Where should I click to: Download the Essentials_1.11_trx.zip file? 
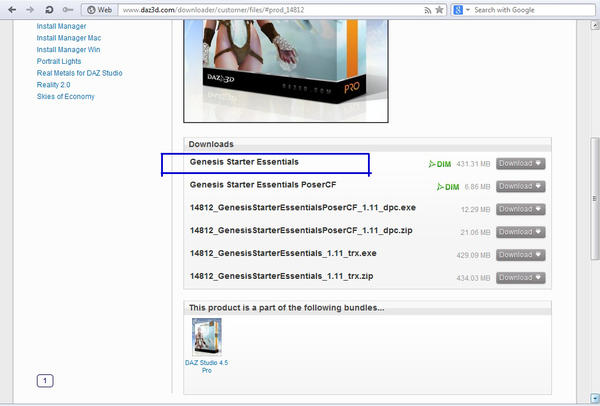(x=520, y=277)
